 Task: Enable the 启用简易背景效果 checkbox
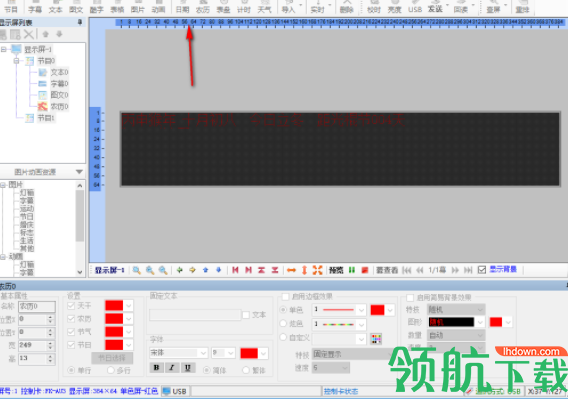click(x=410, y=298)
